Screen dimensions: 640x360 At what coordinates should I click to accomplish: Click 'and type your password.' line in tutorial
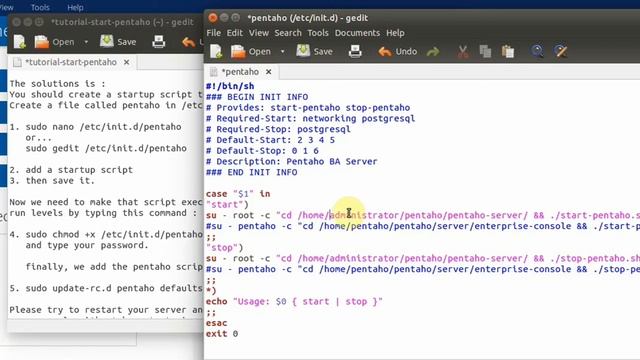[x=87, y=245]
